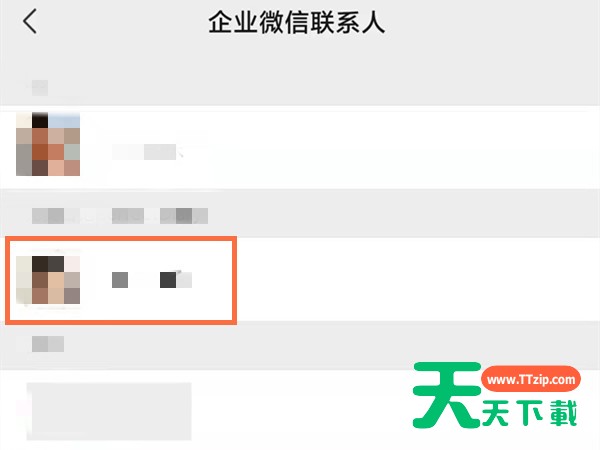The image size is (600, 450).
Task: Click white row area right of the orange box
Action: click(417, 279)
